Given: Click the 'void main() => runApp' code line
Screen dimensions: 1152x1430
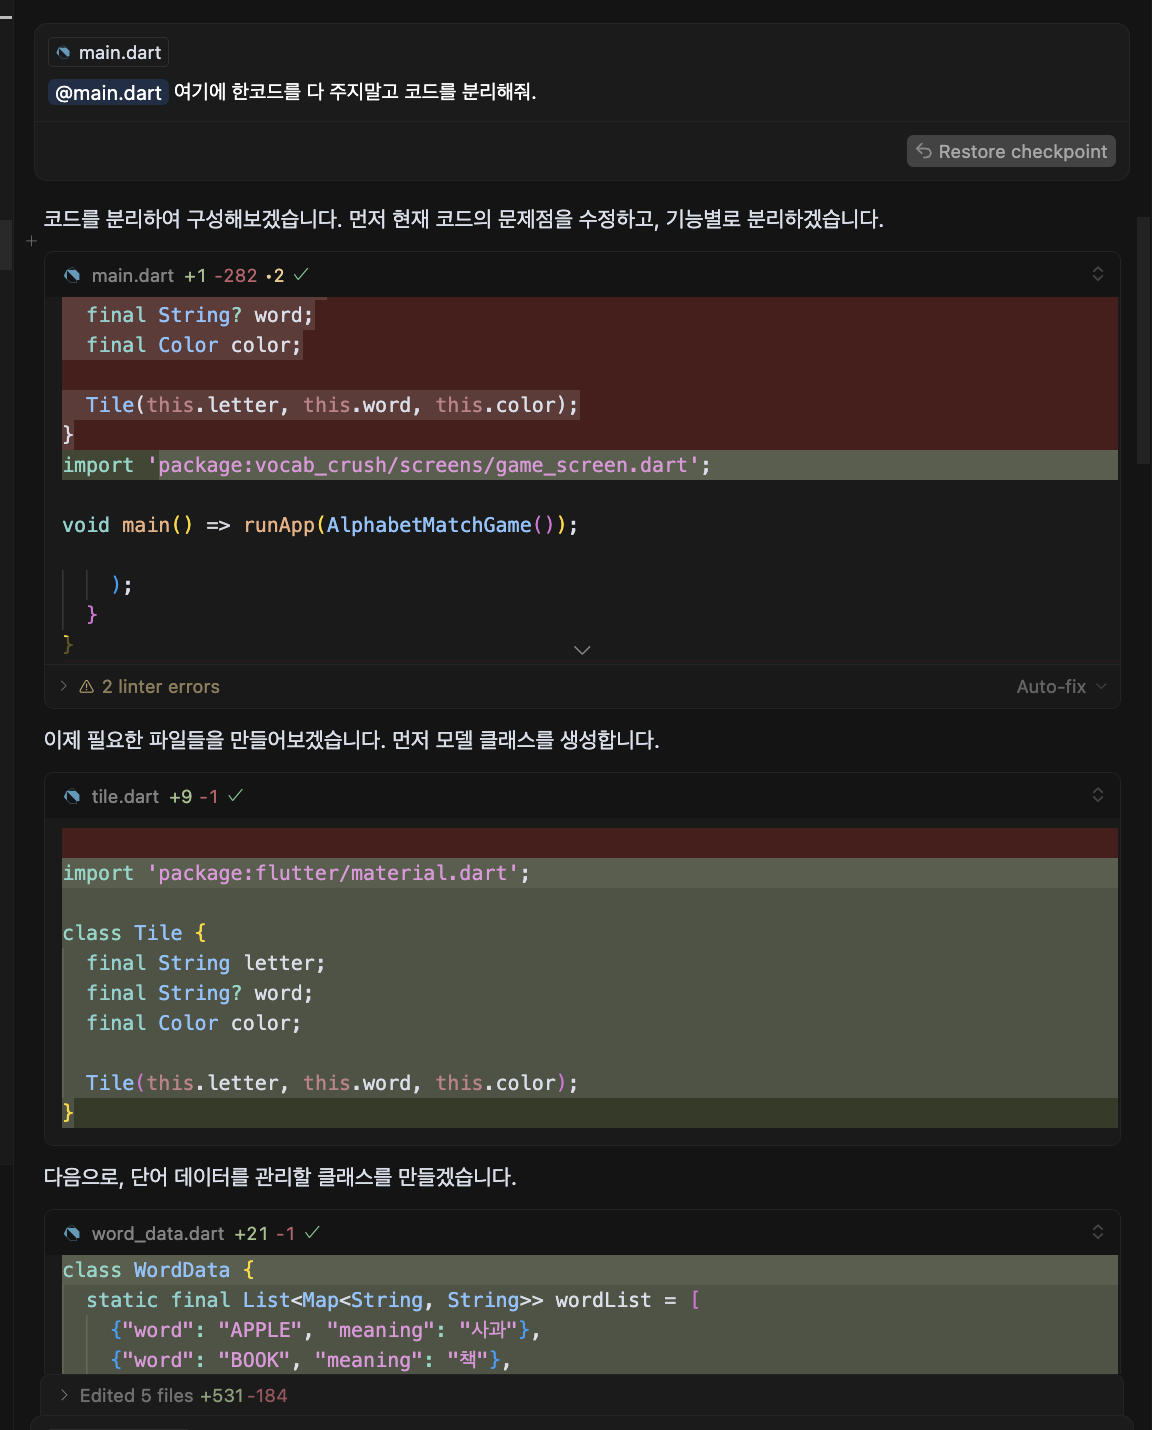Looking at the screenshot, I should click(x=320, y=525).
